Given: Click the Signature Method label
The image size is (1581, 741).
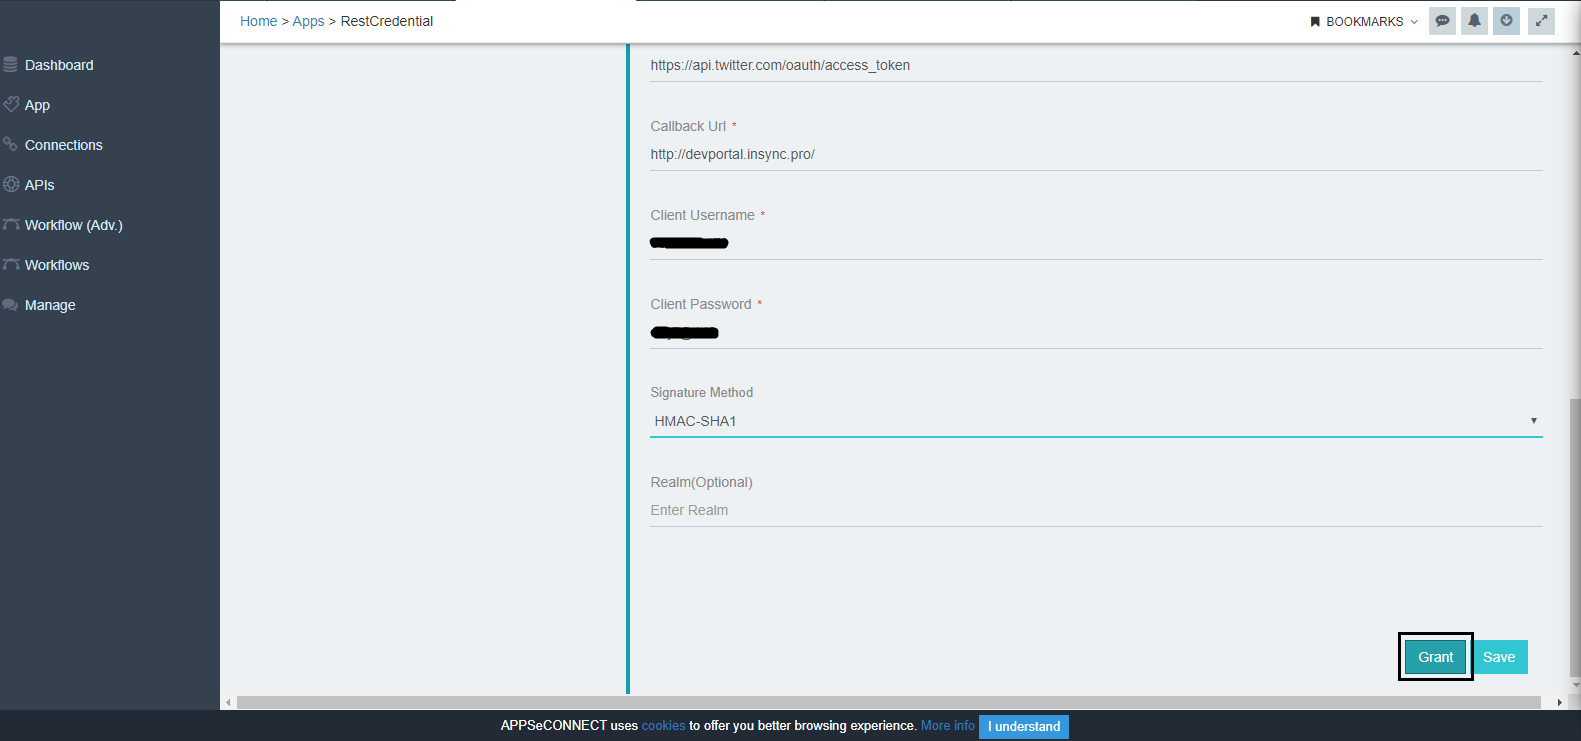Looking at the screenshot, I should tap(701, 393).
